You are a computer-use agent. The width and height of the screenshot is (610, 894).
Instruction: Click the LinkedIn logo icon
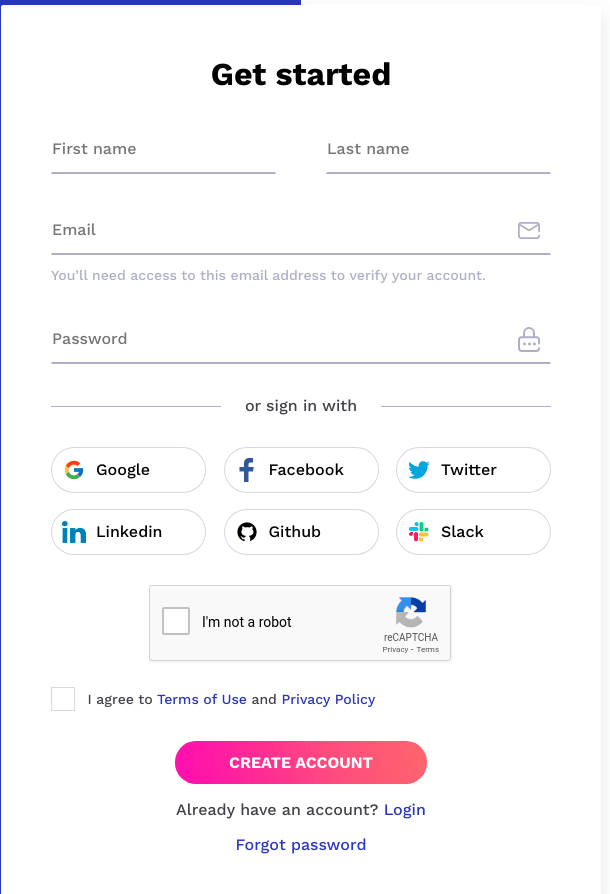74,532
